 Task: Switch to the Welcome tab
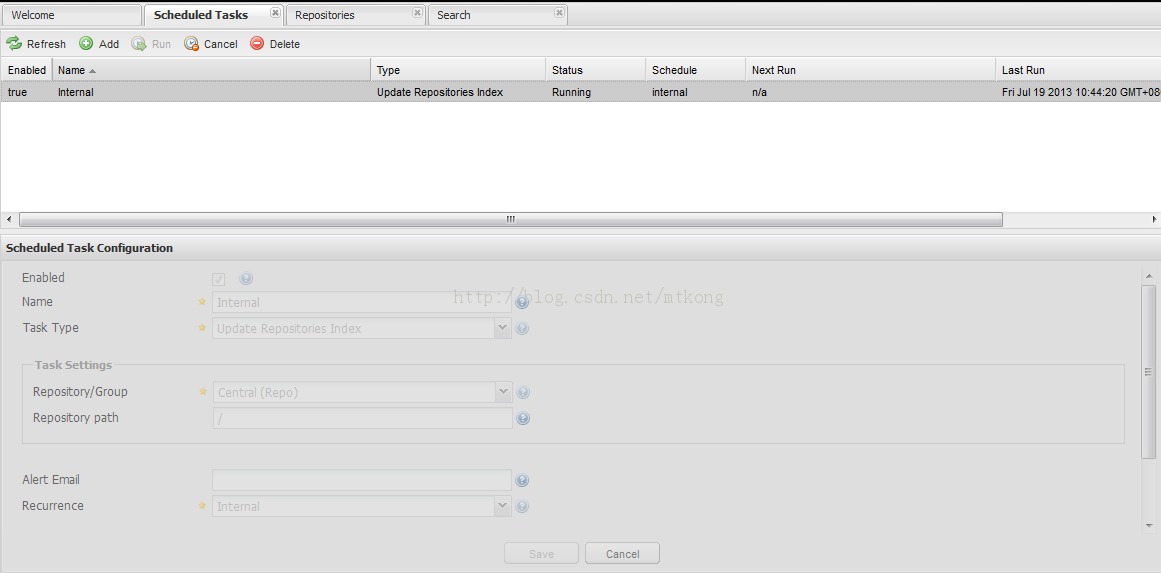[x=70, y=15]
